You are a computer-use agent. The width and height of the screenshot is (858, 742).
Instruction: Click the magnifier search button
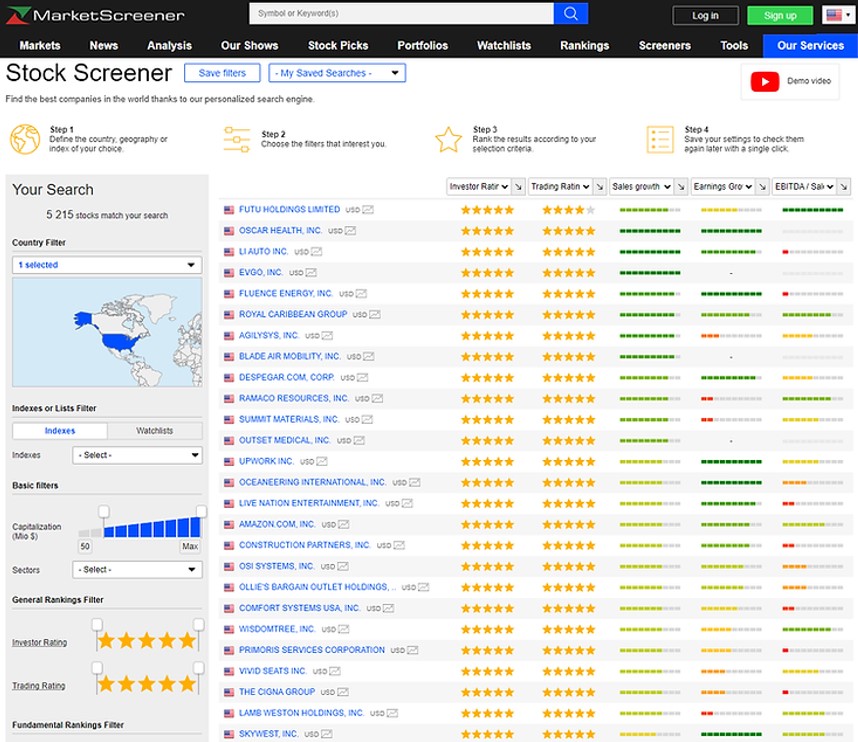570,14
